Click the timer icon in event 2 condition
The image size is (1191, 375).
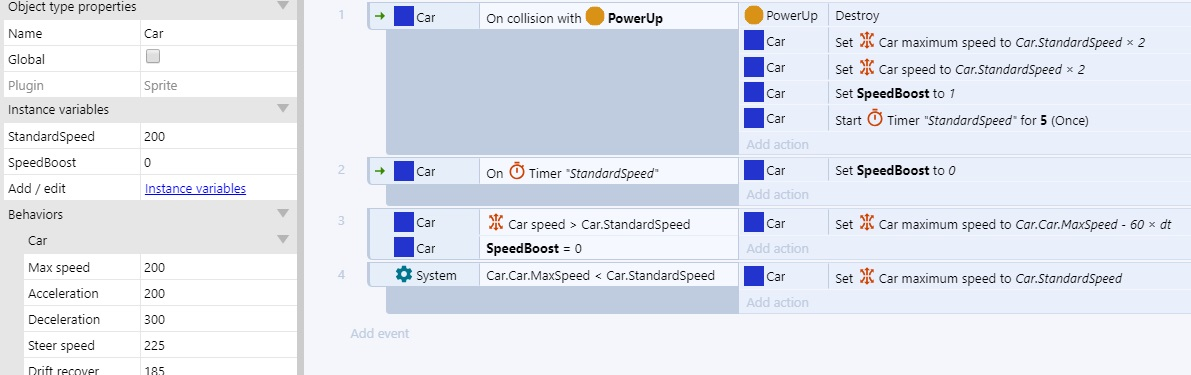click(x=517, y=172)
